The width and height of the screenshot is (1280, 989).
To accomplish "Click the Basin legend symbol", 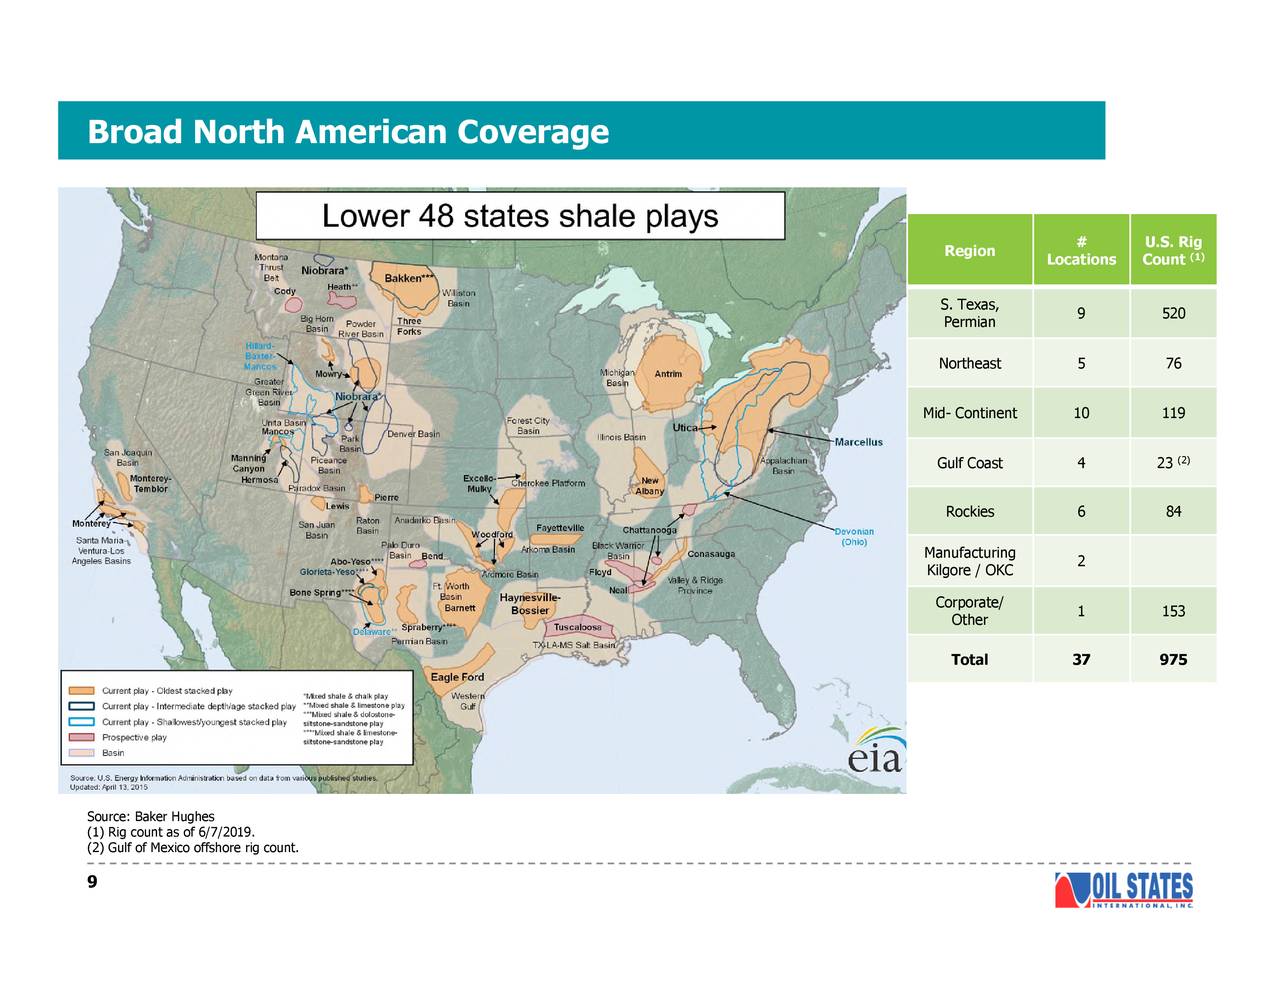I will [80, 753].
